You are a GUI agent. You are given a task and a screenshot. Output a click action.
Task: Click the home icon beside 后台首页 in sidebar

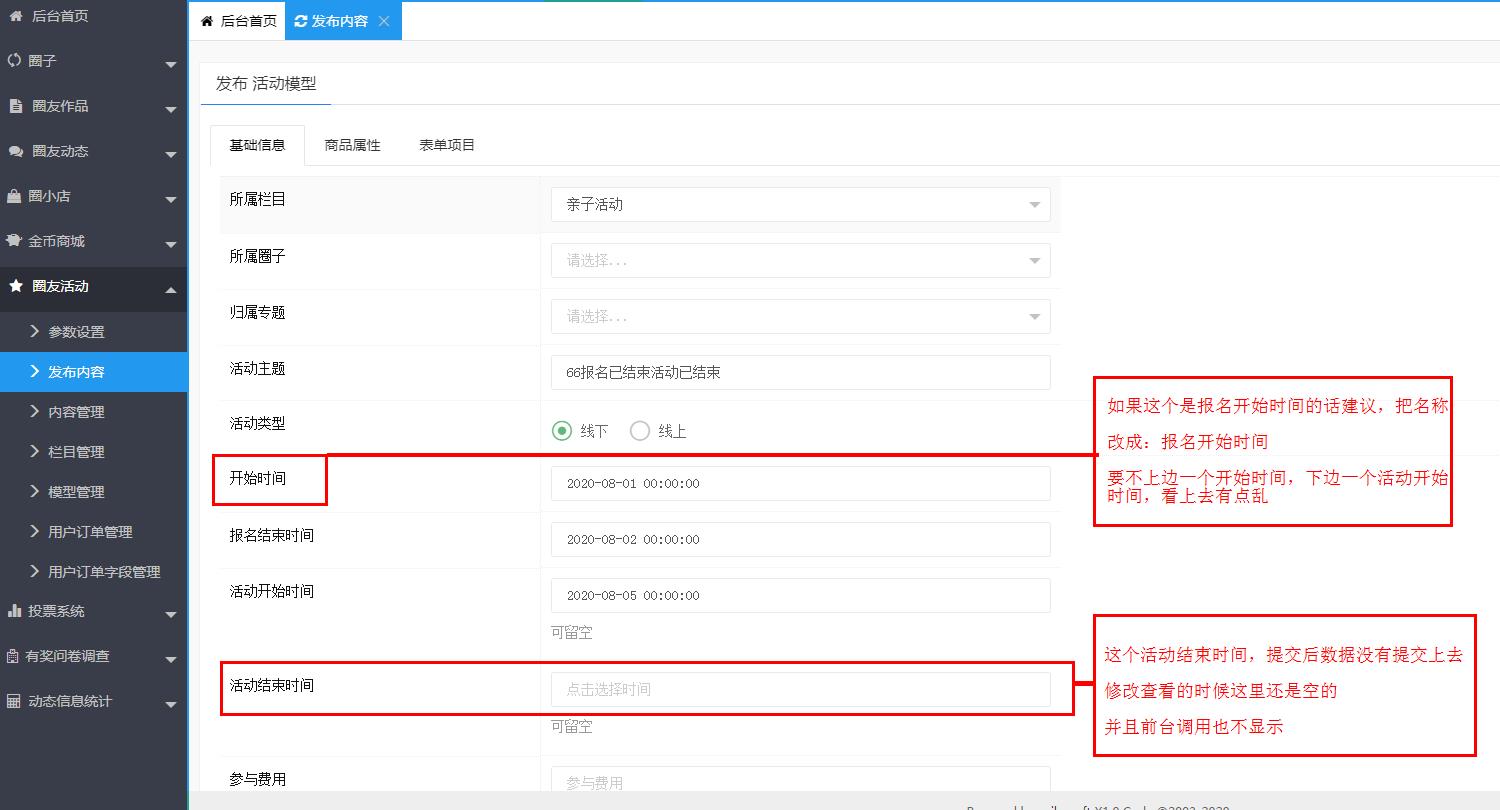point(15,16)
